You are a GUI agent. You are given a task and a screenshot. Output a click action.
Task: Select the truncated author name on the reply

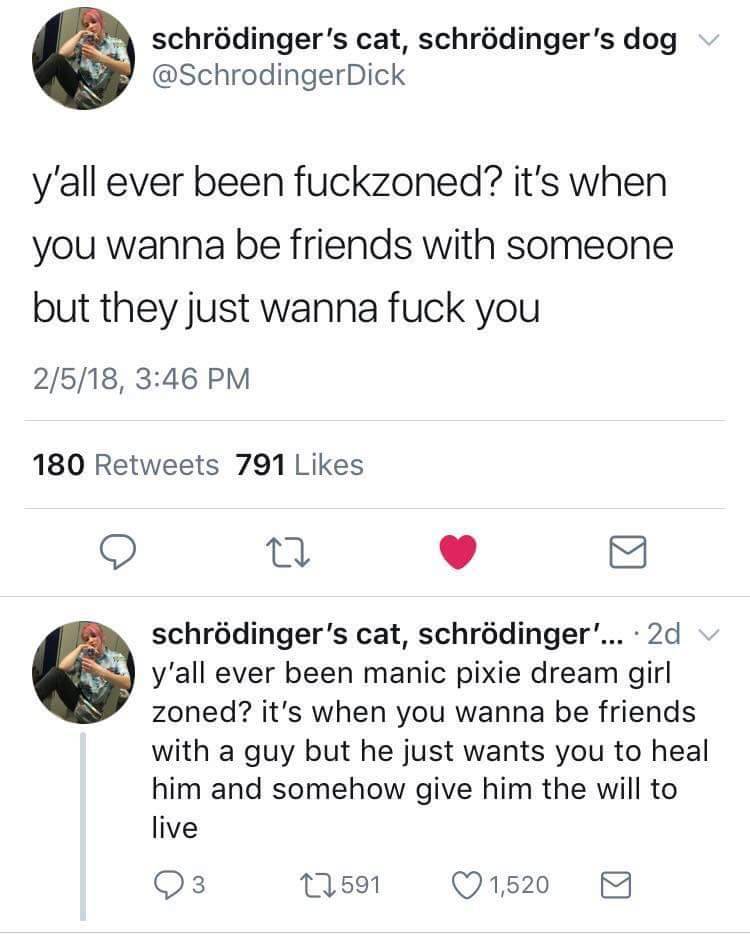[x=388, y=634]
